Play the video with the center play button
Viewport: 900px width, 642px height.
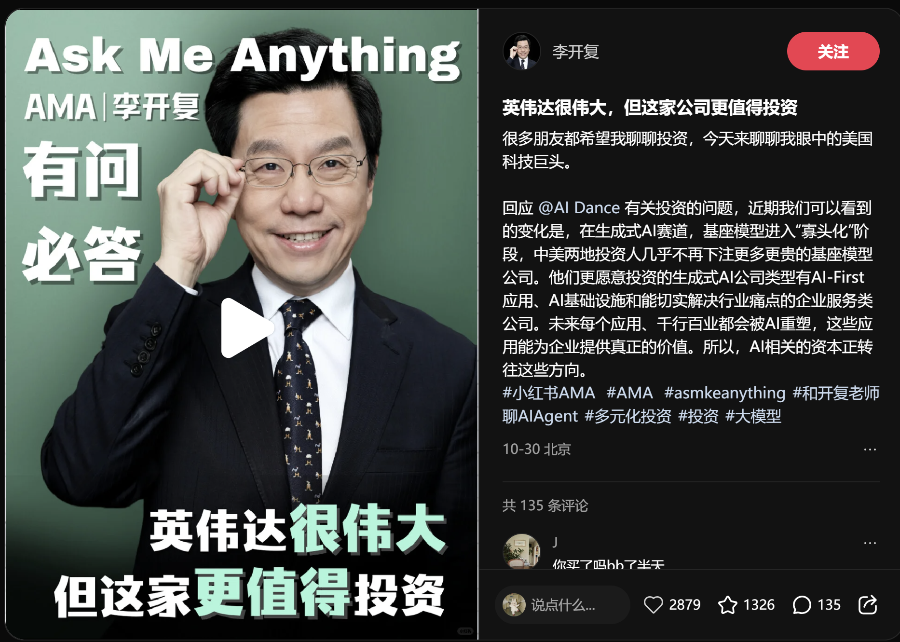[246, 328]
